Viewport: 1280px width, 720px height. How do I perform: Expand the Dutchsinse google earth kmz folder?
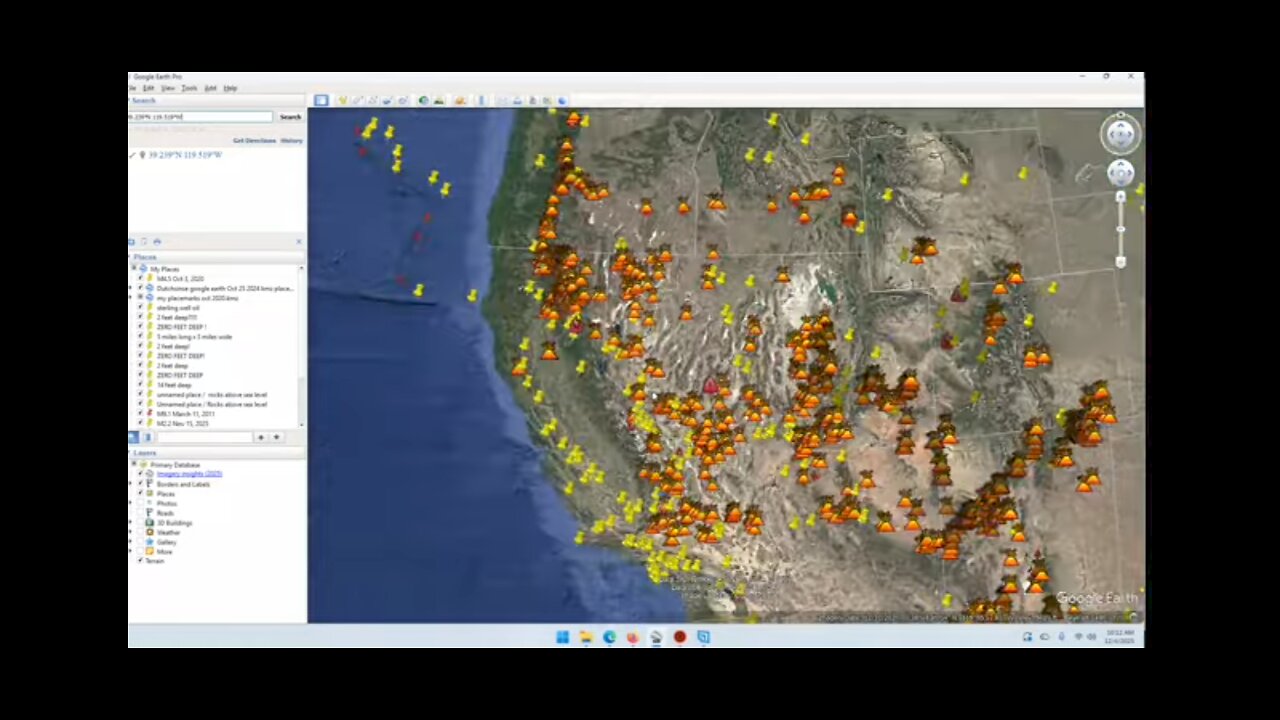tap(132, 288)
